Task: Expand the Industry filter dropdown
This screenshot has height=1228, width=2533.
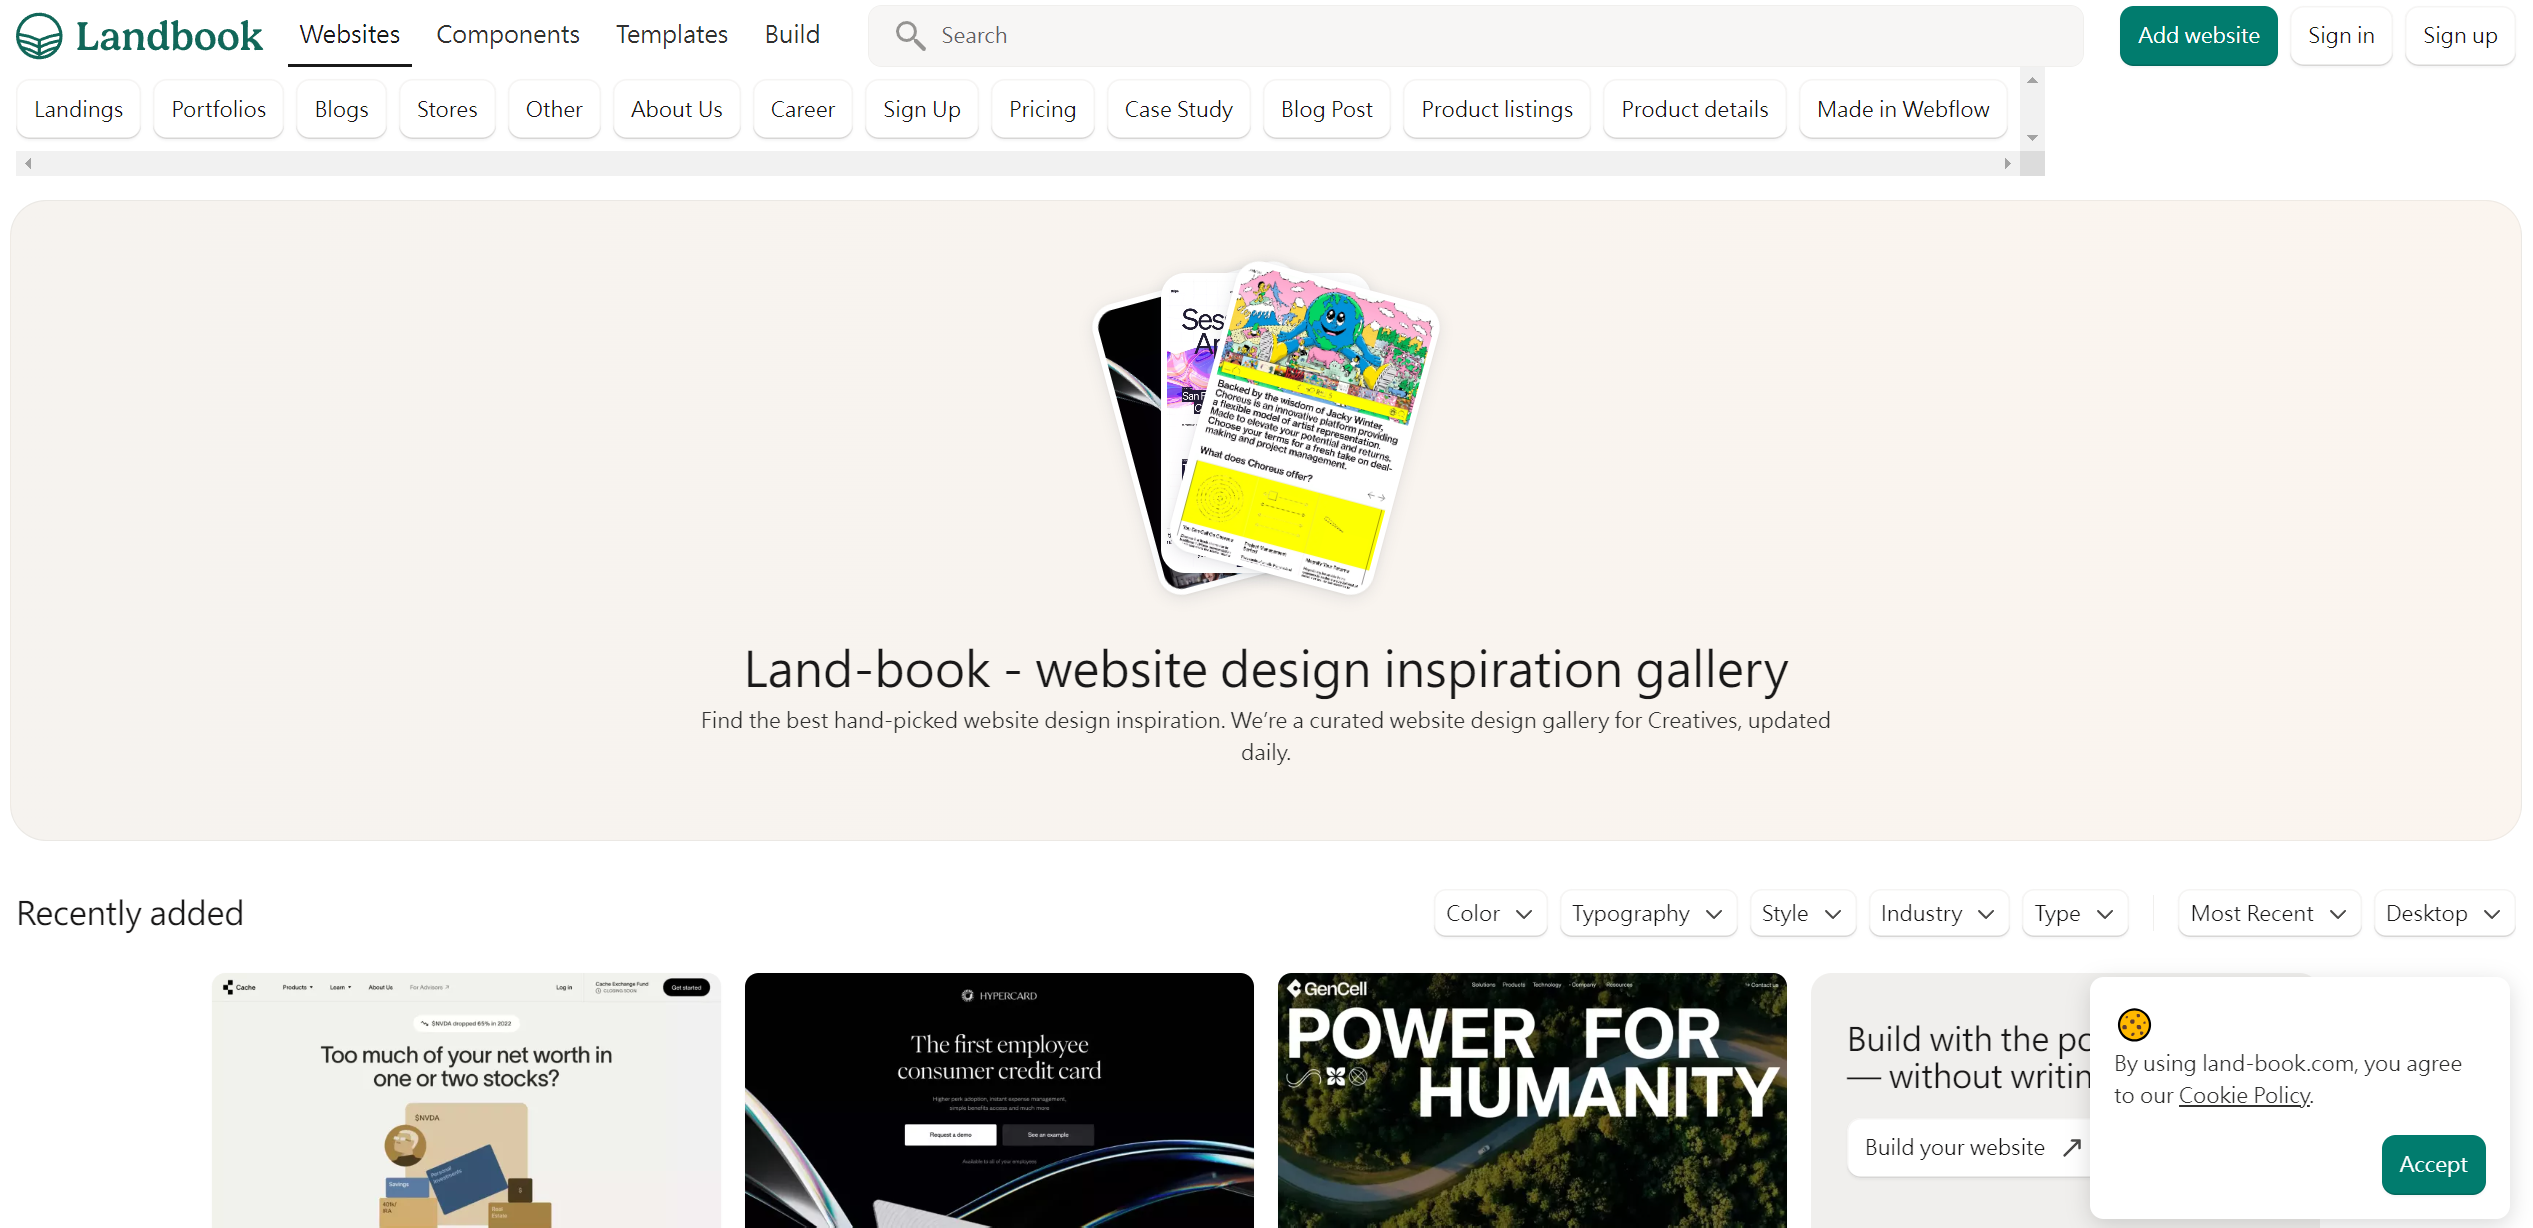Action: point(1938,913)
